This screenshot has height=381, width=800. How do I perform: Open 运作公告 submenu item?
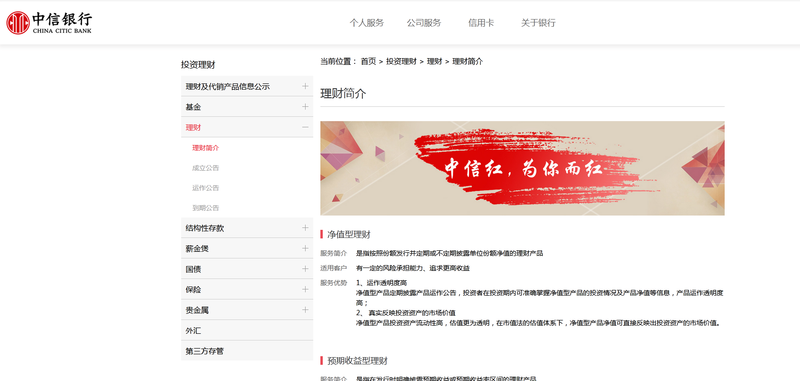coord(206,188)
